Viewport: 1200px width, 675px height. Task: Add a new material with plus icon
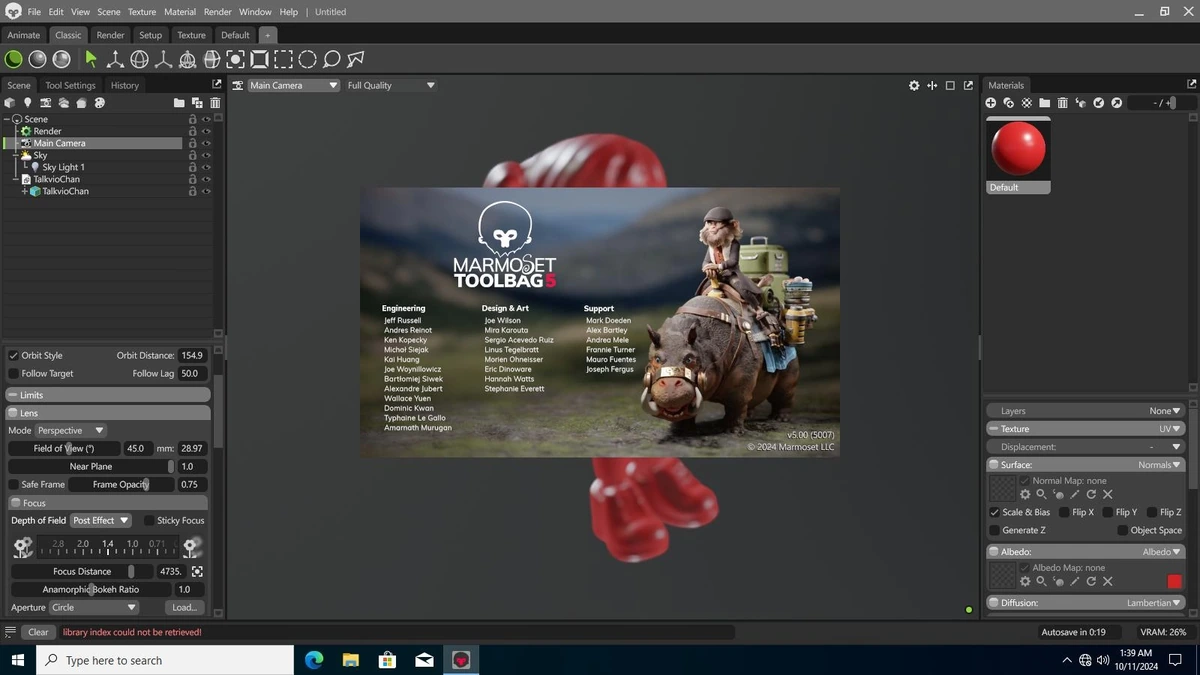[991, 103]
